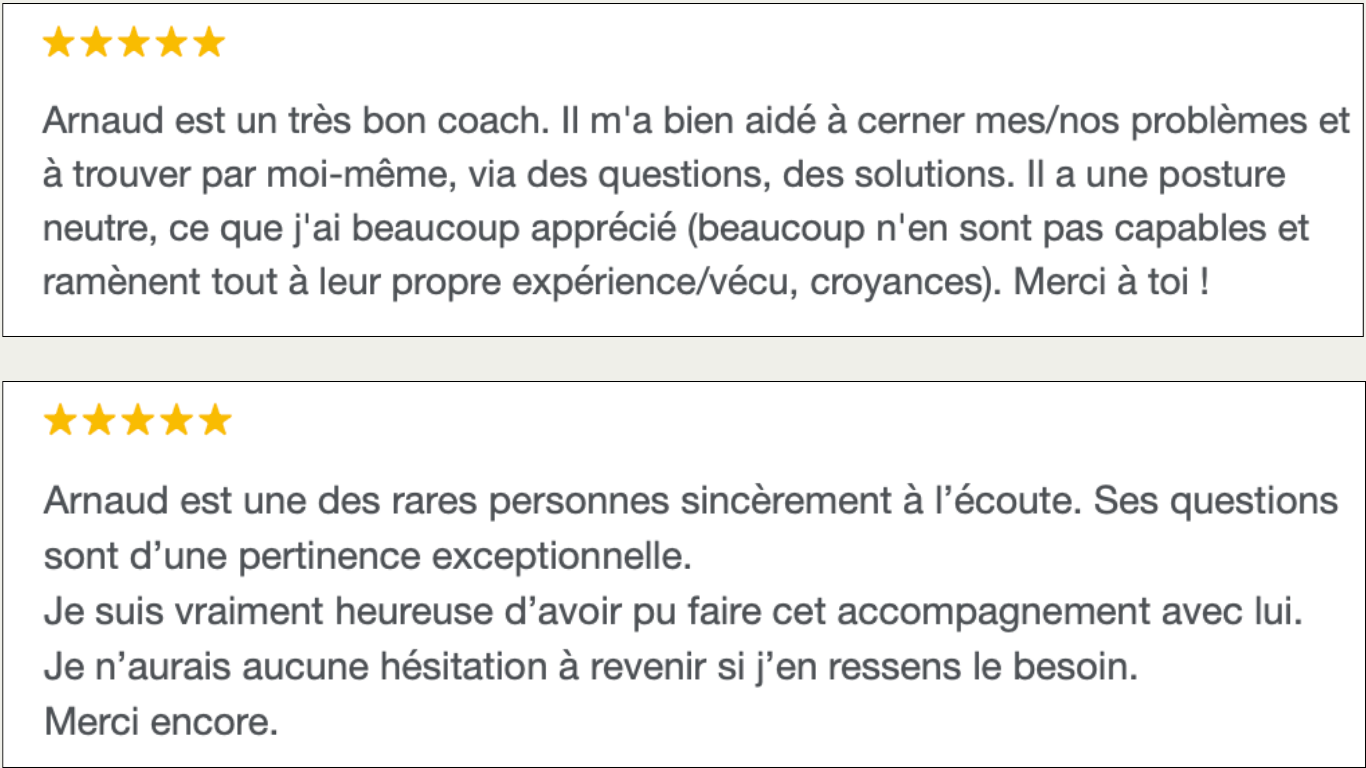Image resolution: width=1366 pixels, height=768 pixels.
Task: Click the second star of the bottom review
Action: click(x=99, y=421)
